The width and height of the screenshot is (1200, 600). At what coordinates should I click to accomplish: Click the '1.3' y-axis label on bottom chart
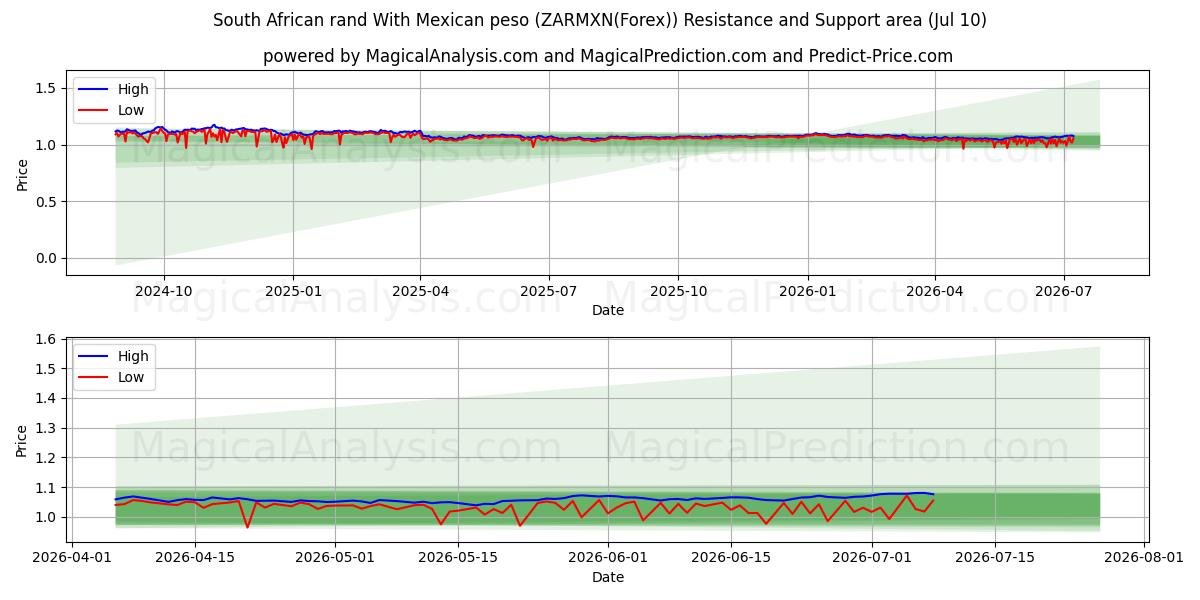48,429
